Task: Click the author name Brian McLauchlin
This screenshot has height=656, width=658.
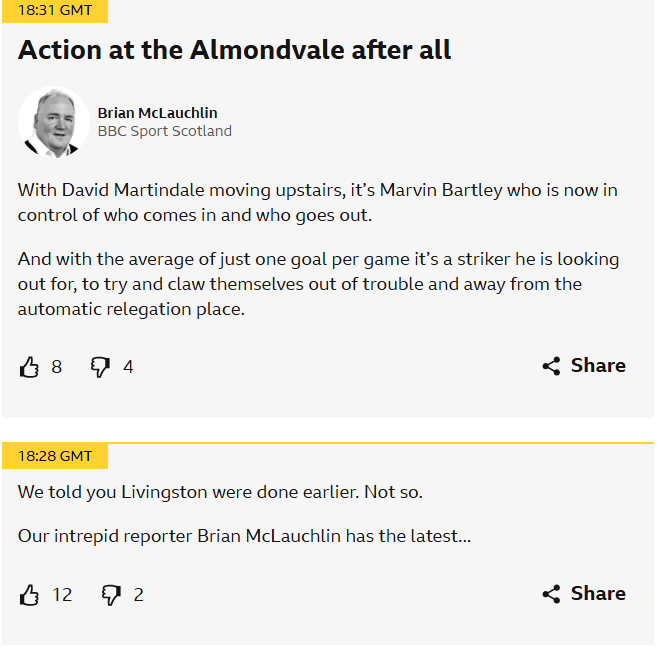Action: [x=157, y=113]
